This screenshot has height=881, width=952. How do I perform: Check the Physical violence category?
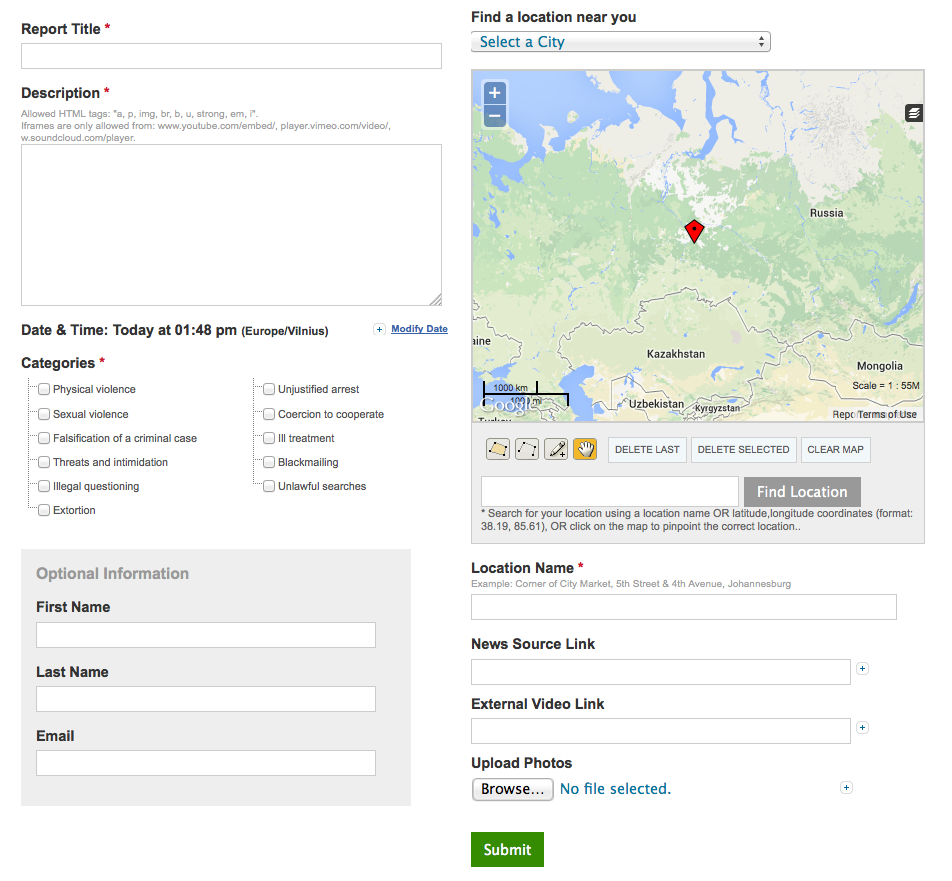coord(44,389)
